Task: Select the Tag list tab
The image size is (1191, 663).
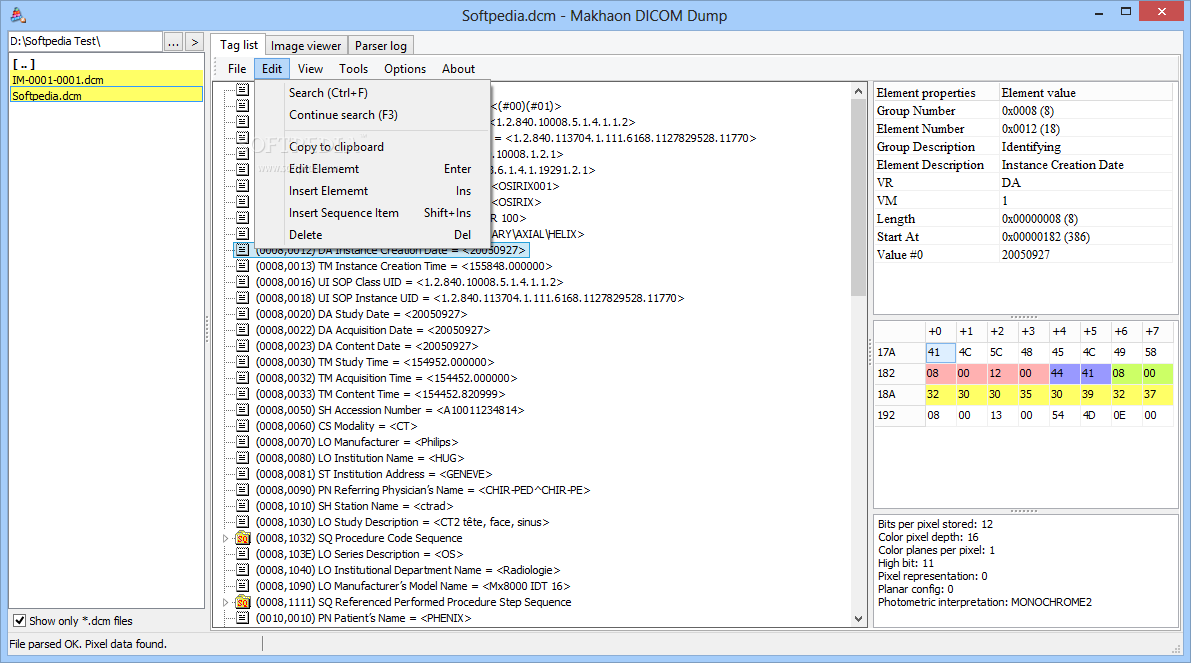Action: point(239,45)
